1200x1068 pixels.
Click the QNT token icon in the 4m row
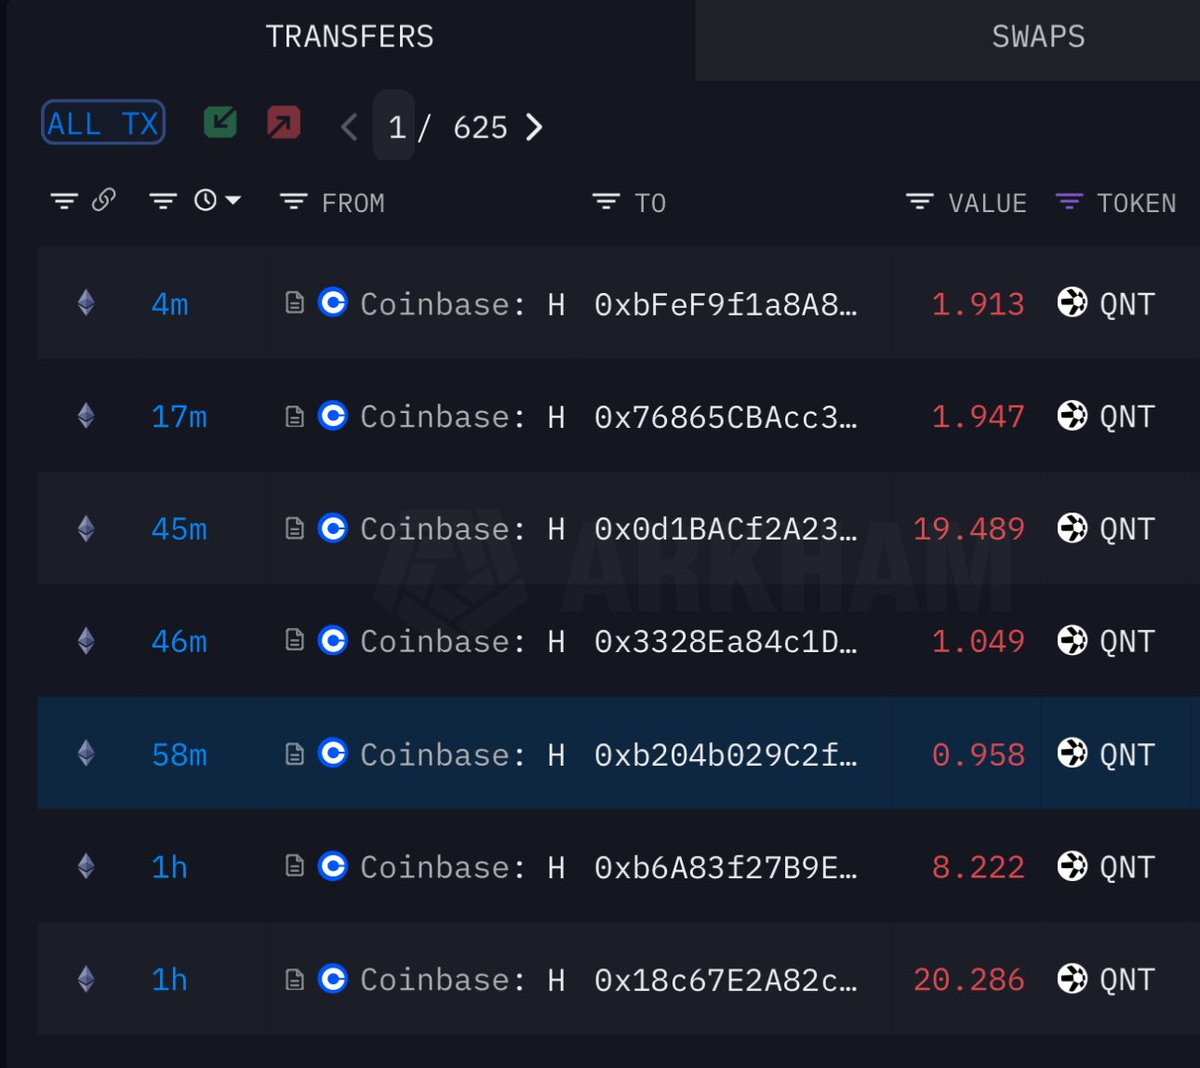[x=1072, y=302]
